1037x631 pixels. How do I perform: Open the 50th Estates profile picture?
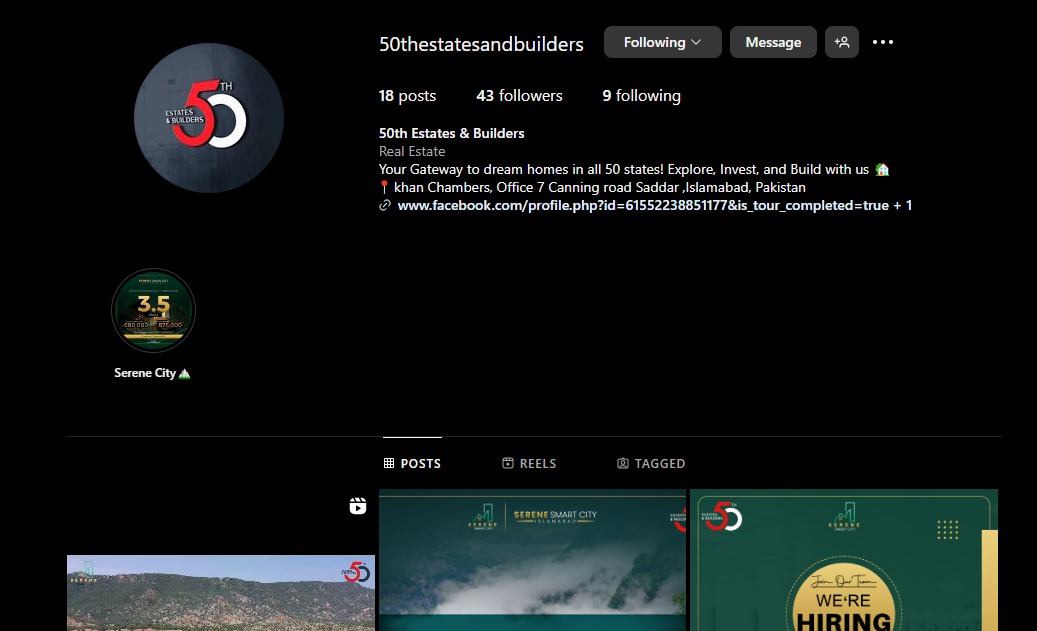pos(208,118)
